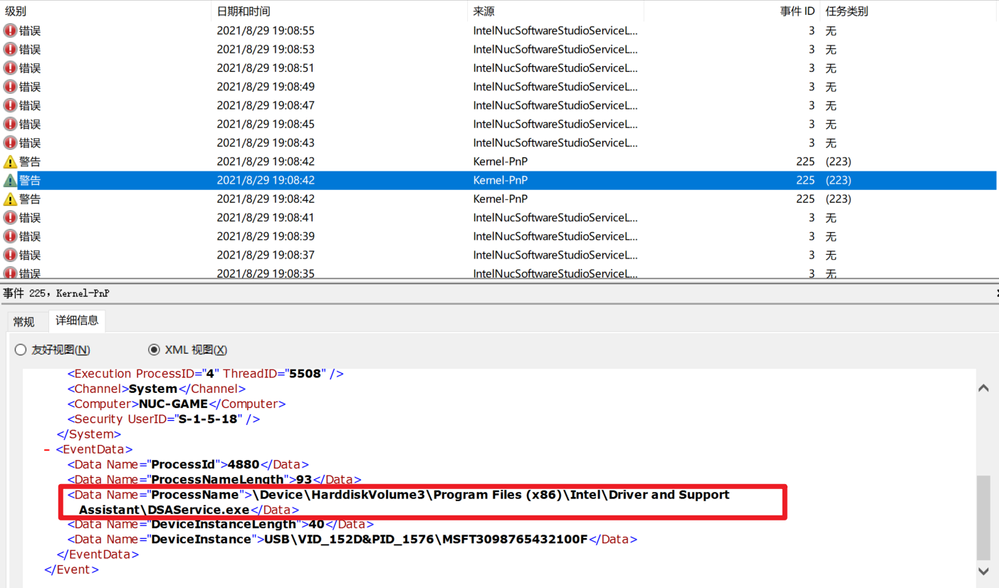Image resolution: width=999 pixels, height=588 pixels.
Task: Click the XML pane scroll up arrow
Action: tap(984, 388)
